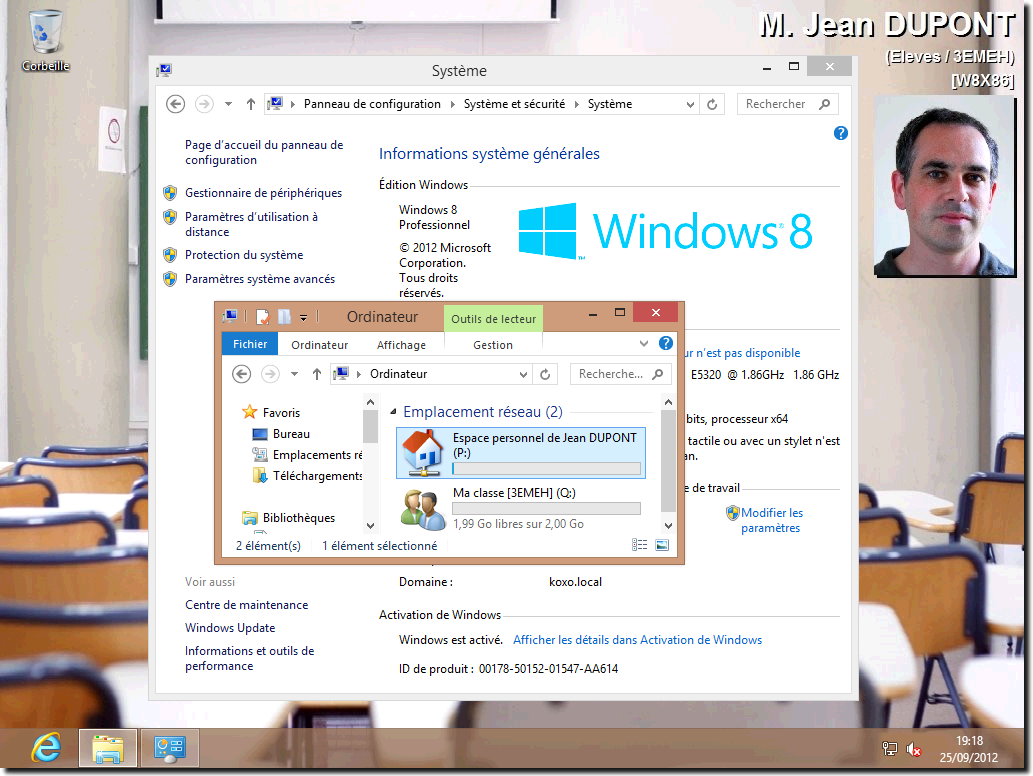Click Afficher les détails dans Activation de Windows

point(638,640)
